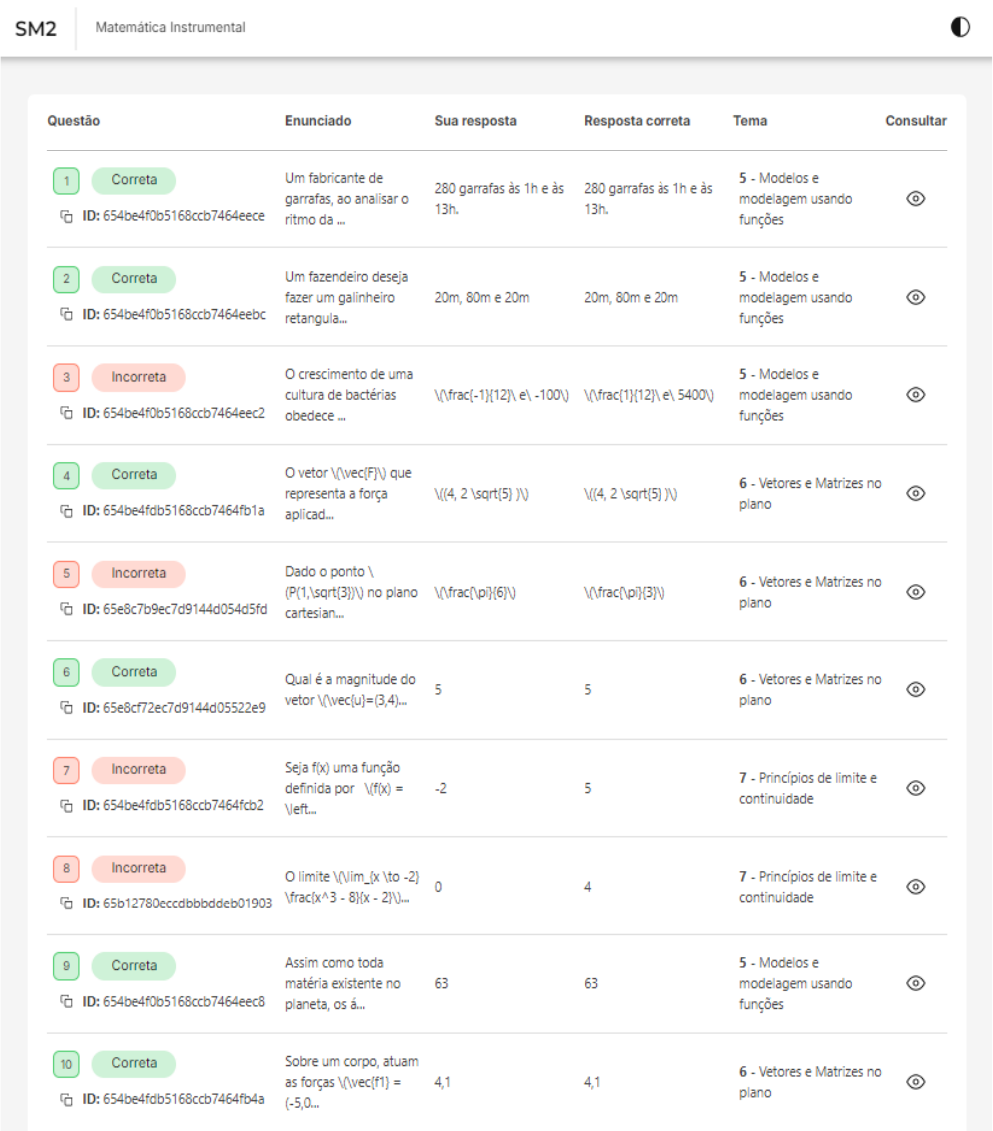Image resolution: width=993 pixels, height=1131 pixels.
Task: Click Matemática Instrumental header title
Action: [x=170, y=28]
